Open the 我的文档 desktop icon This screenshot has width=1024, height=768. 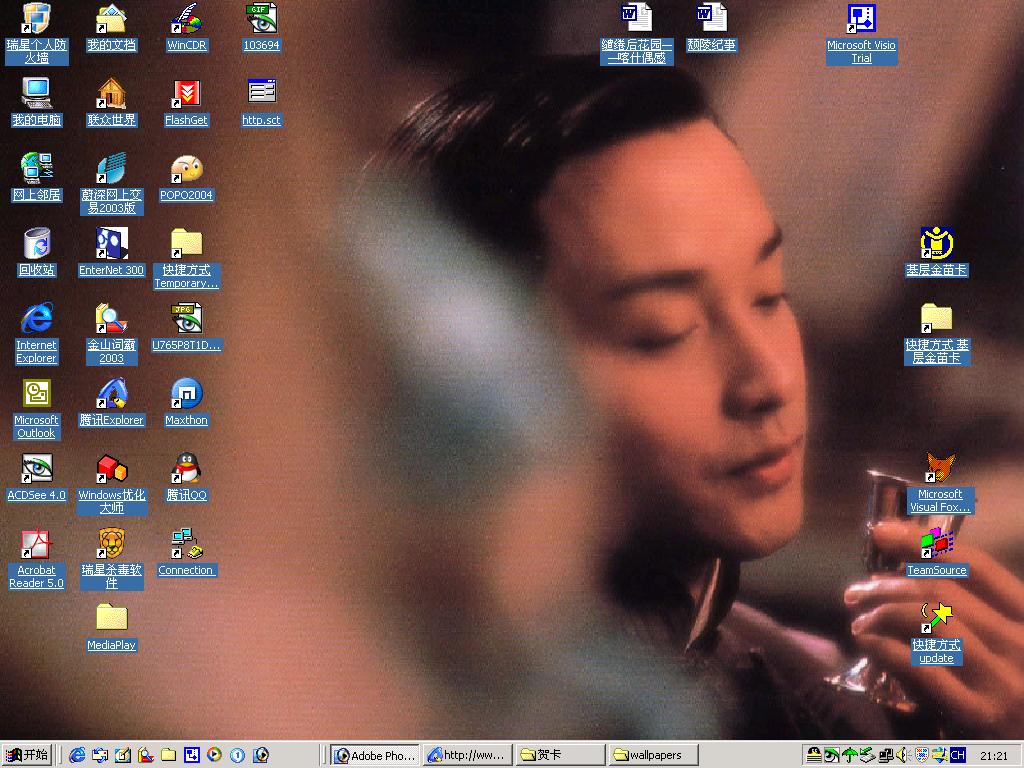[111, 26]
